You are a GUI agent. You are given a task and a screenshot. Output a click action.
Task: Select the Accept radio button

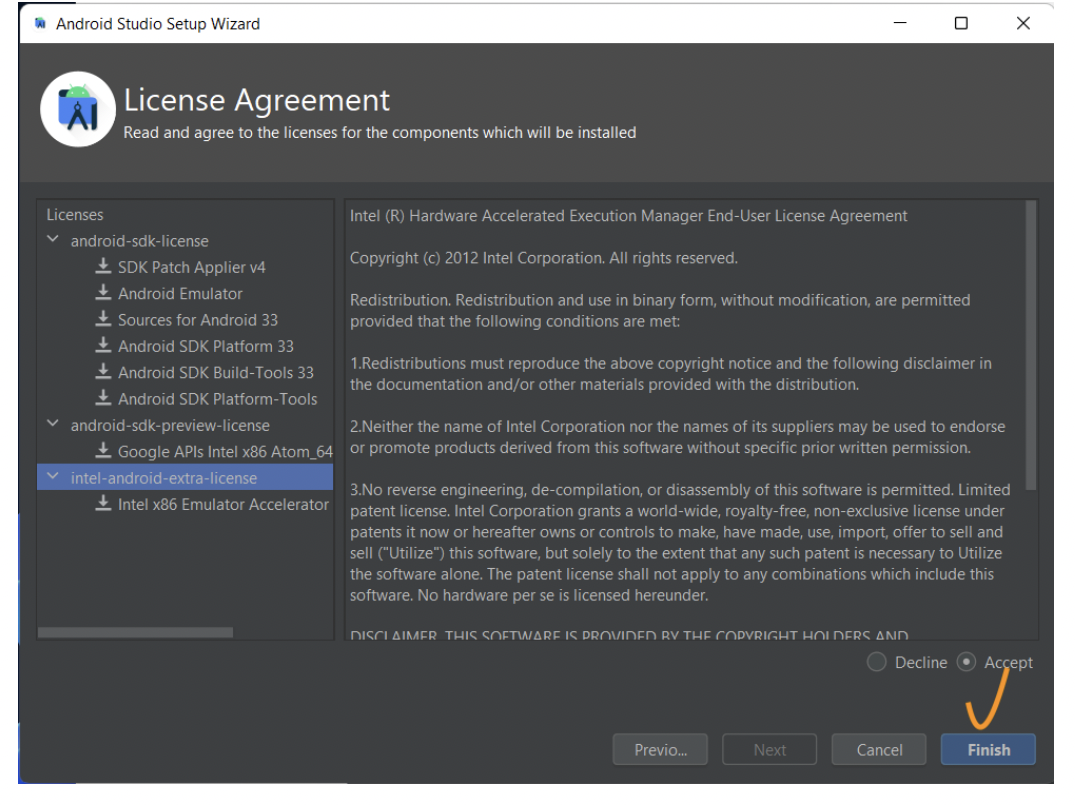coord(966,662)
